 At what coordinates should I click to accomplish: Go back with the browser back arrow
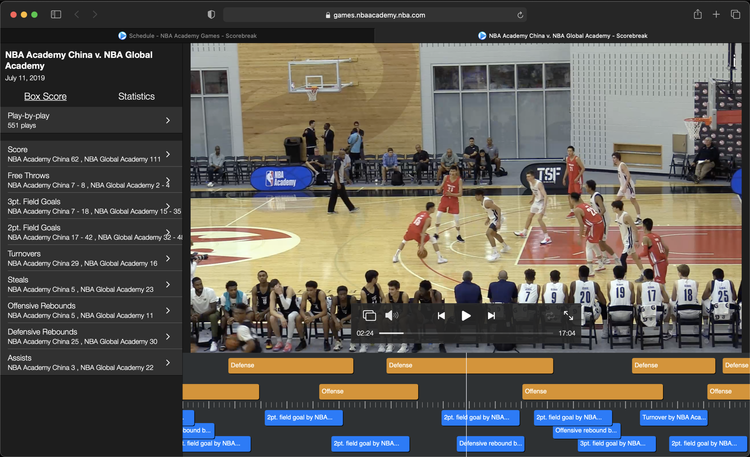click(77, 14)
